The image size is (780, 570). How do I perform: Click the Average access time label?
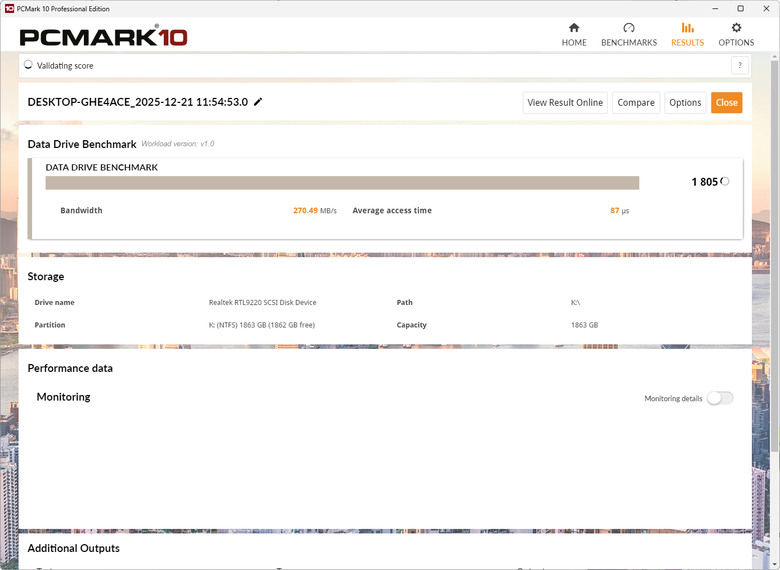click(392, 210)
